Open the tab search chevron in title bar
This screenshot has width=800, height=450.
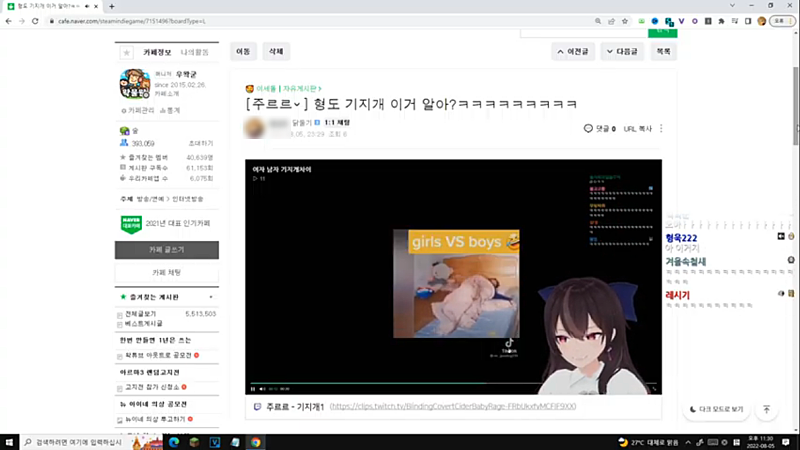(x=732, y=6)
